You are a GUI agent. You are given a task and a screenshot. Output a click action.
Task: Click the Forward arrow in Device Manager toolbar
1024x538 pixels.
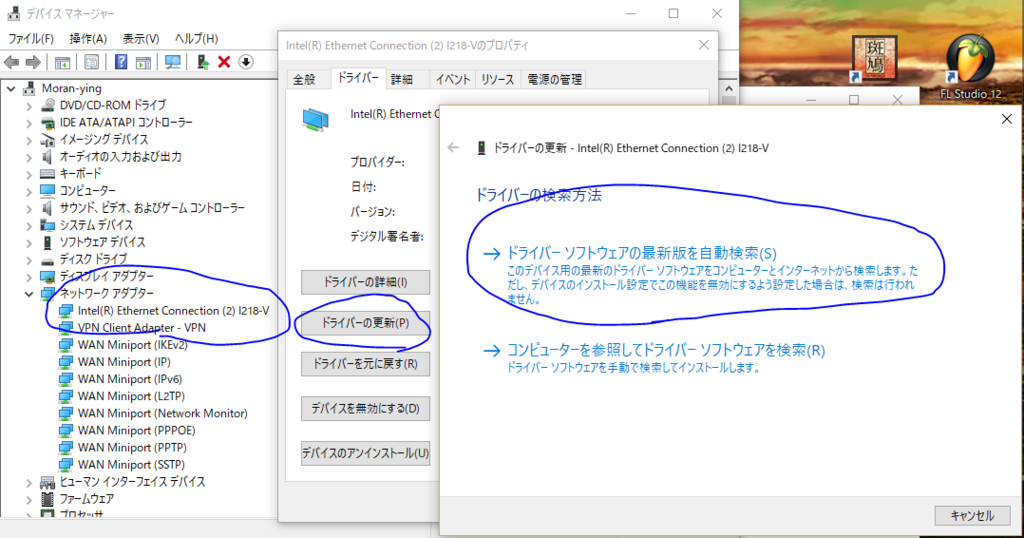pos(33,62)
